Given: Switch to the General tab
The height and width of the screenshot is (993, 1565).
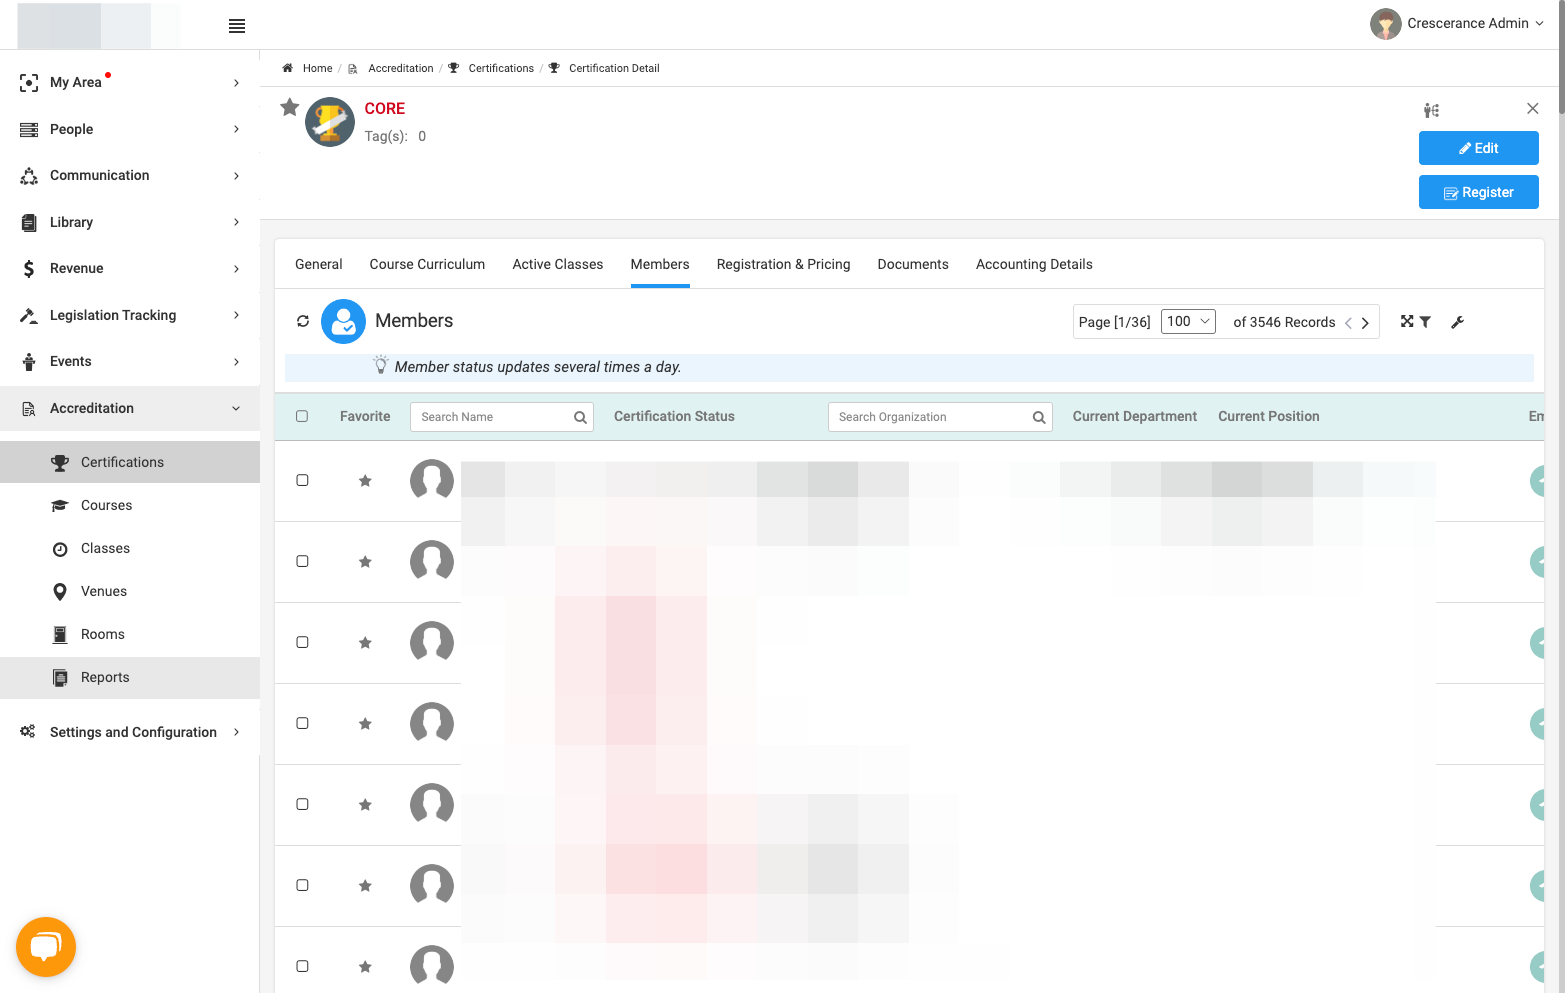Looking at the screenshot, I should click(x=319, y=264).
